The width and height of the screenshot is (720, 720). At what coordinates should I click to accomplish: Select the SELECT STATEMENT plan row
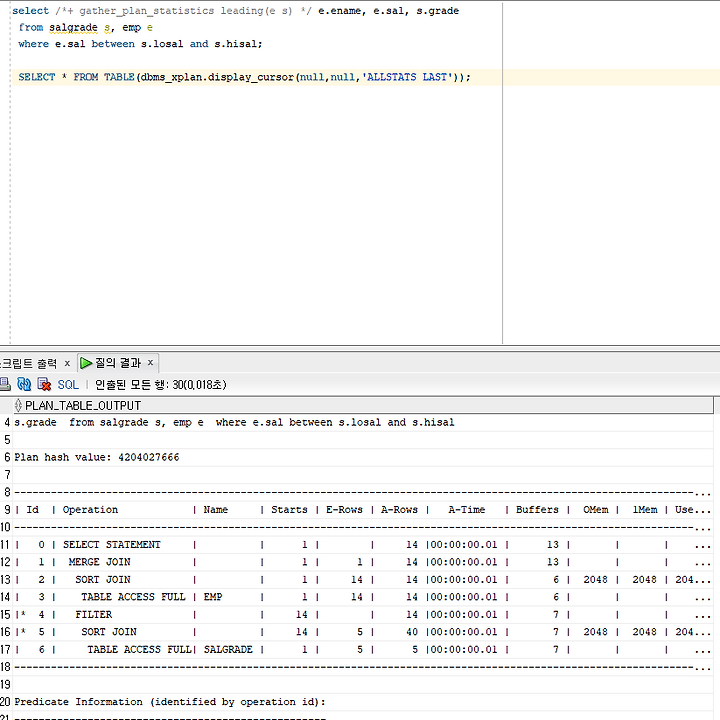(363, 545)
